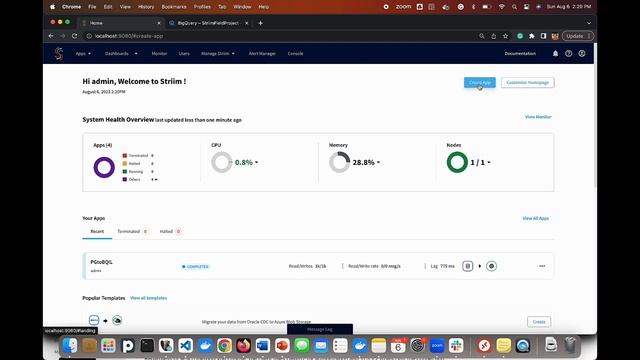The width and height of the screenshot is (640, 360).
Task: Launch Visual Studio Code from the Dock
Action: [186, 346]
